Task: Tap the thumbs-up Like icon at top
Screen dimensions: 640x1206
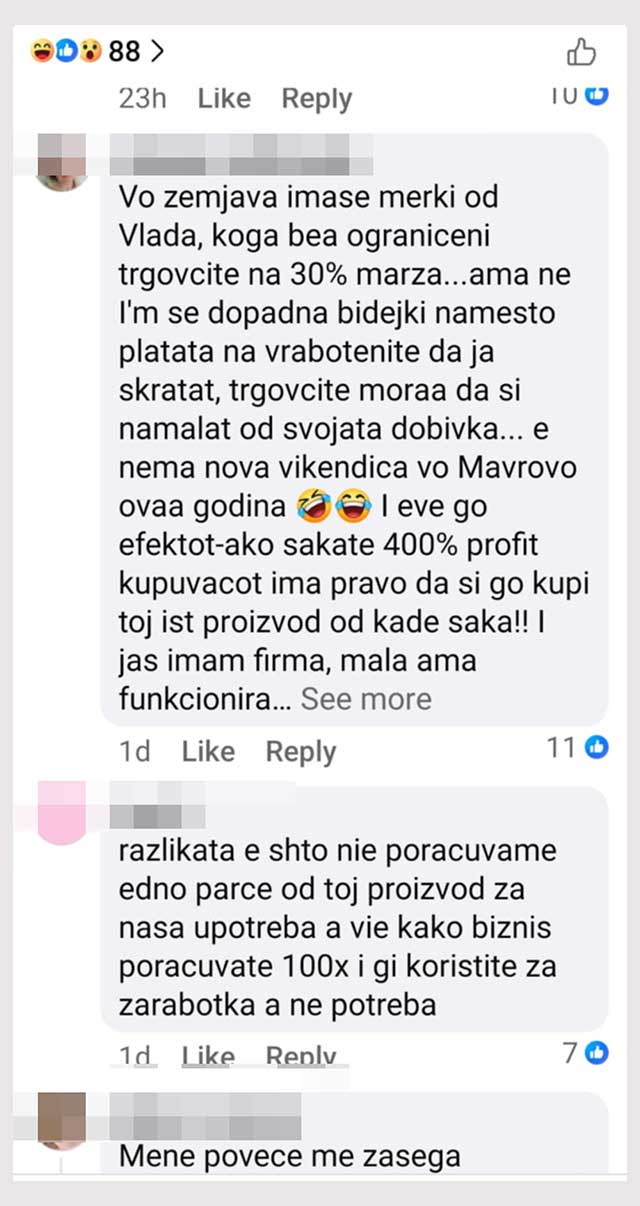Action: [x=581, y=51]
